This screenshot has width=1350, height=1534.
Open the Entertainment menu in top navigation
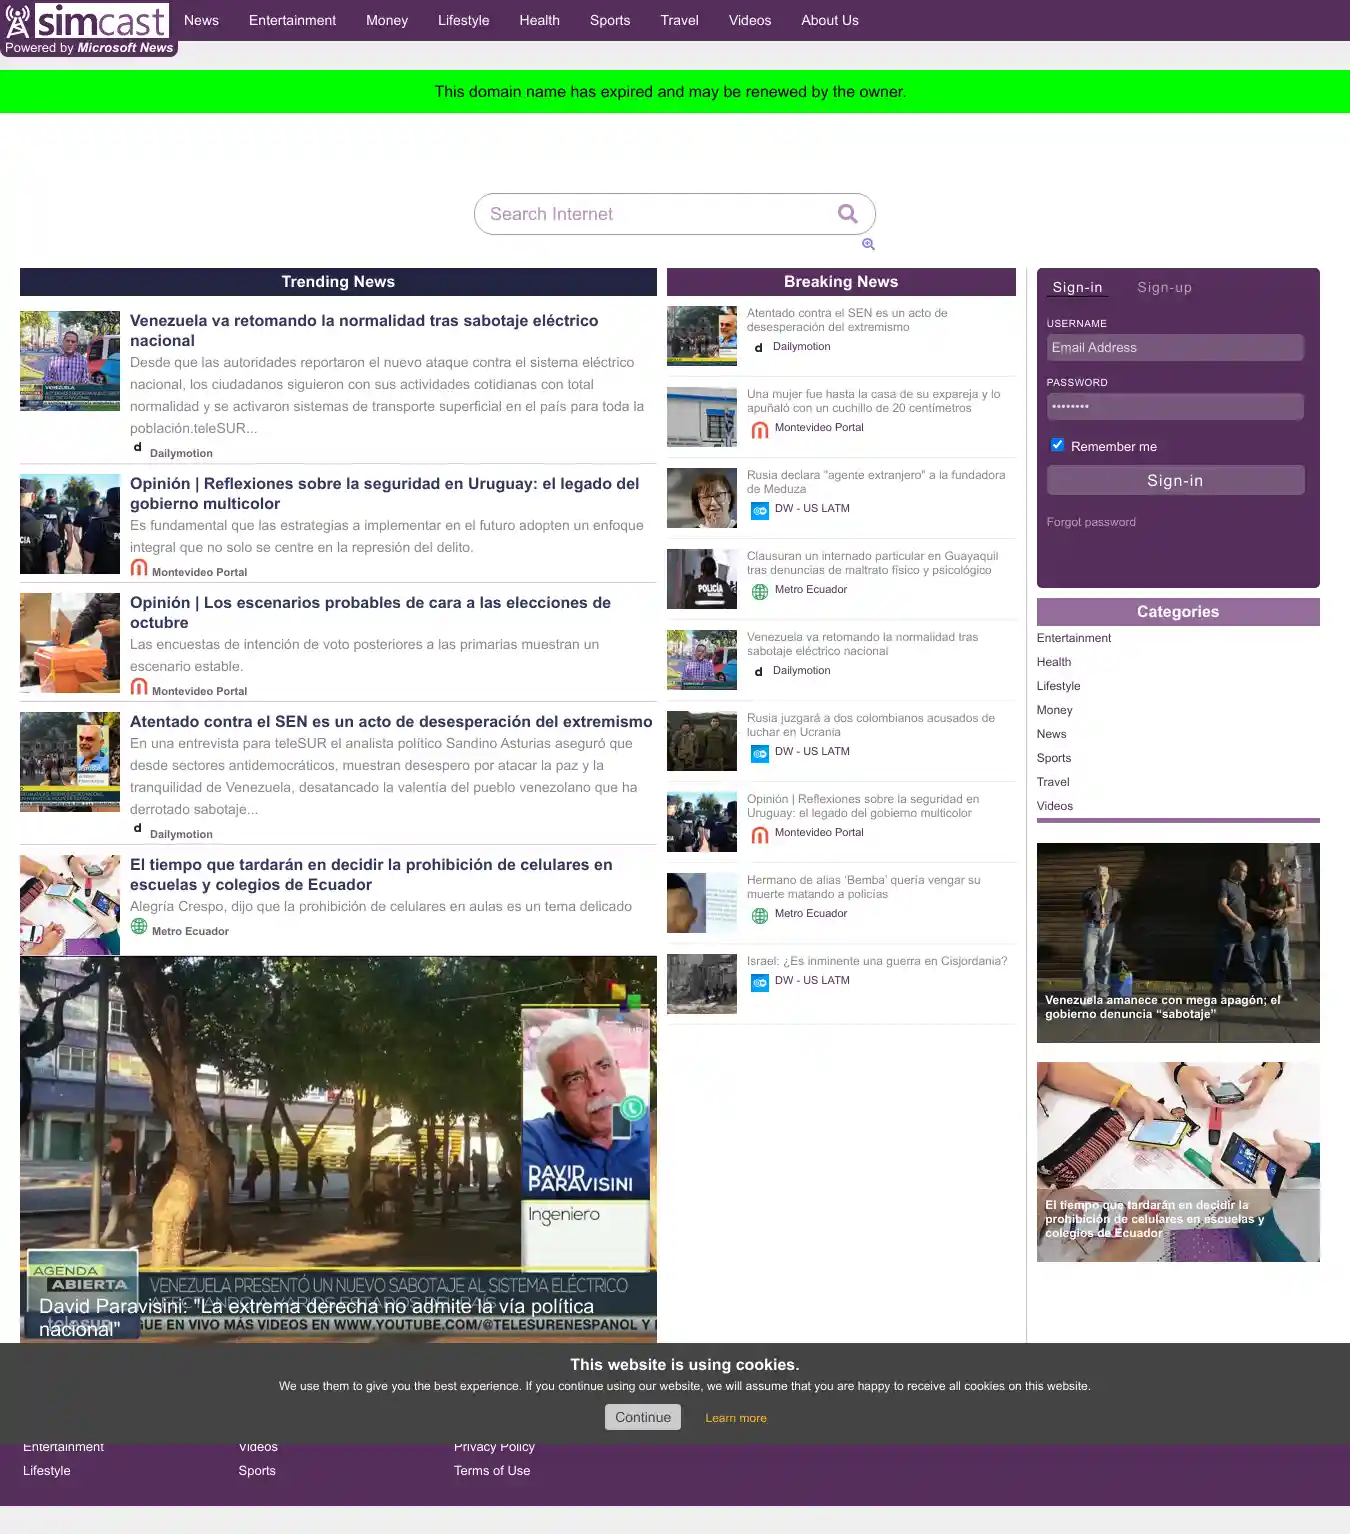pyautogui.click(x=292, y=20)
